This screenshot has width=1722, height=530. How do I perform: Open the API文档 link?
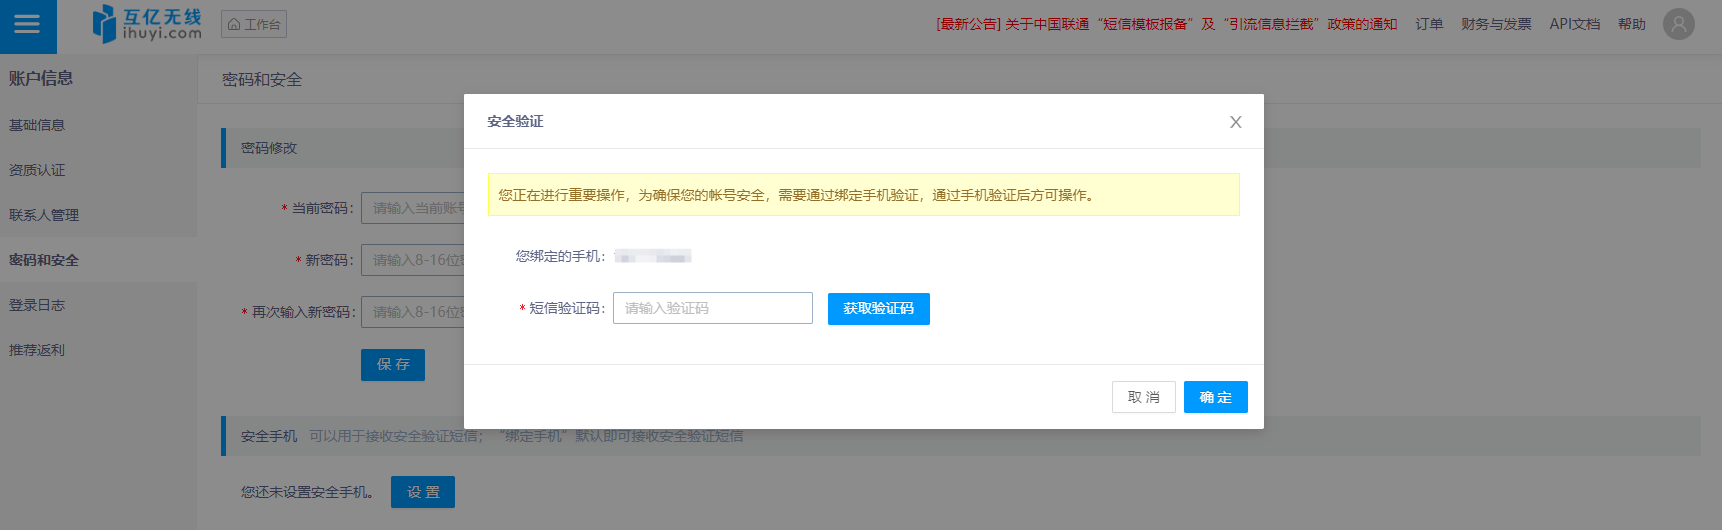1574,24
